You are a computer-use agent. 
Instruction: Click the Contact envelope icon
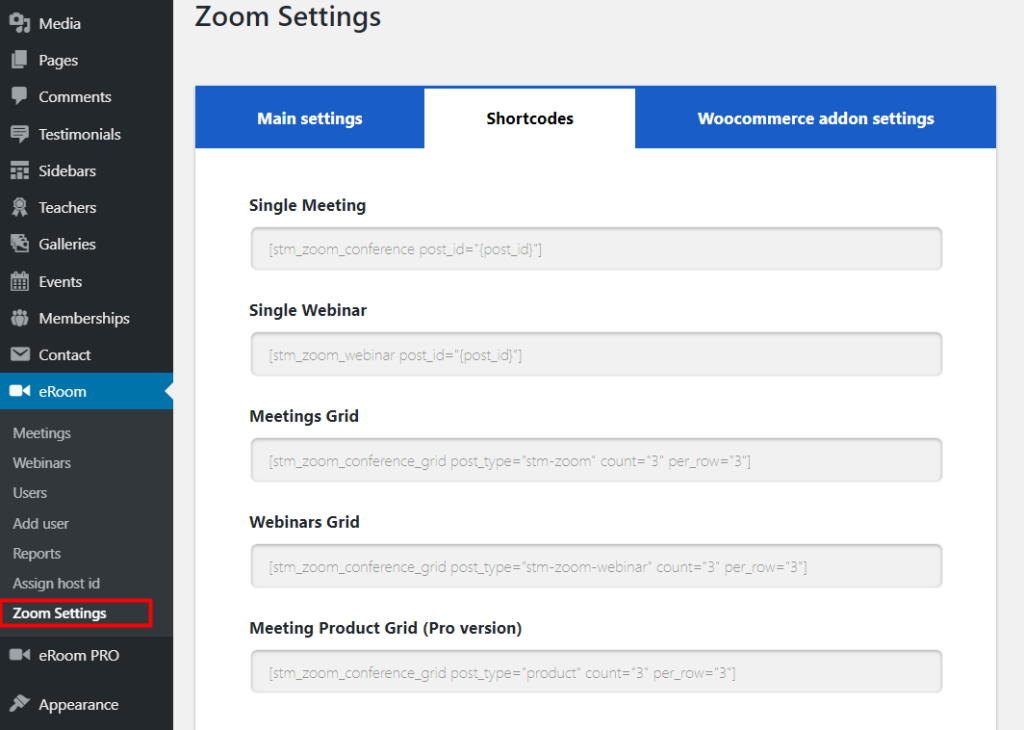[x=19, y=355]
